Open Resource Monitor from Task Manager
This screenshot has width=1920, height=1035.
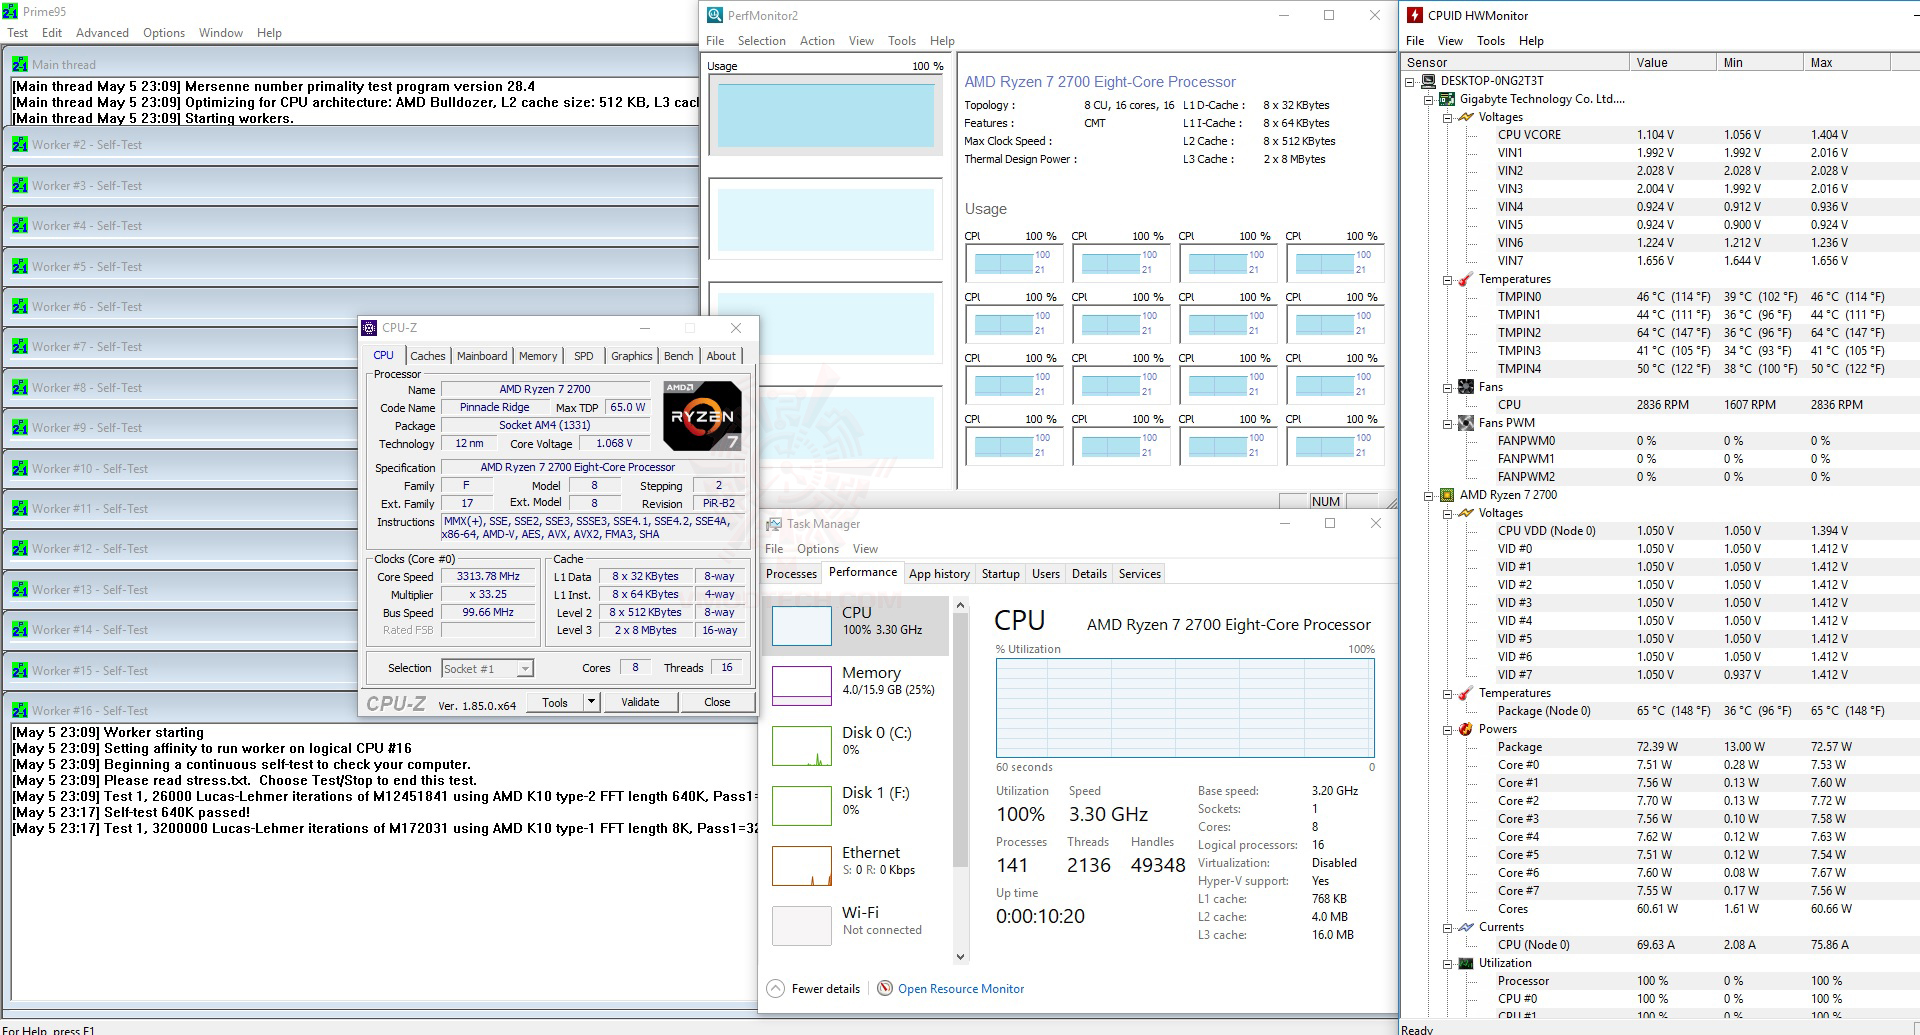coord(959,988)
